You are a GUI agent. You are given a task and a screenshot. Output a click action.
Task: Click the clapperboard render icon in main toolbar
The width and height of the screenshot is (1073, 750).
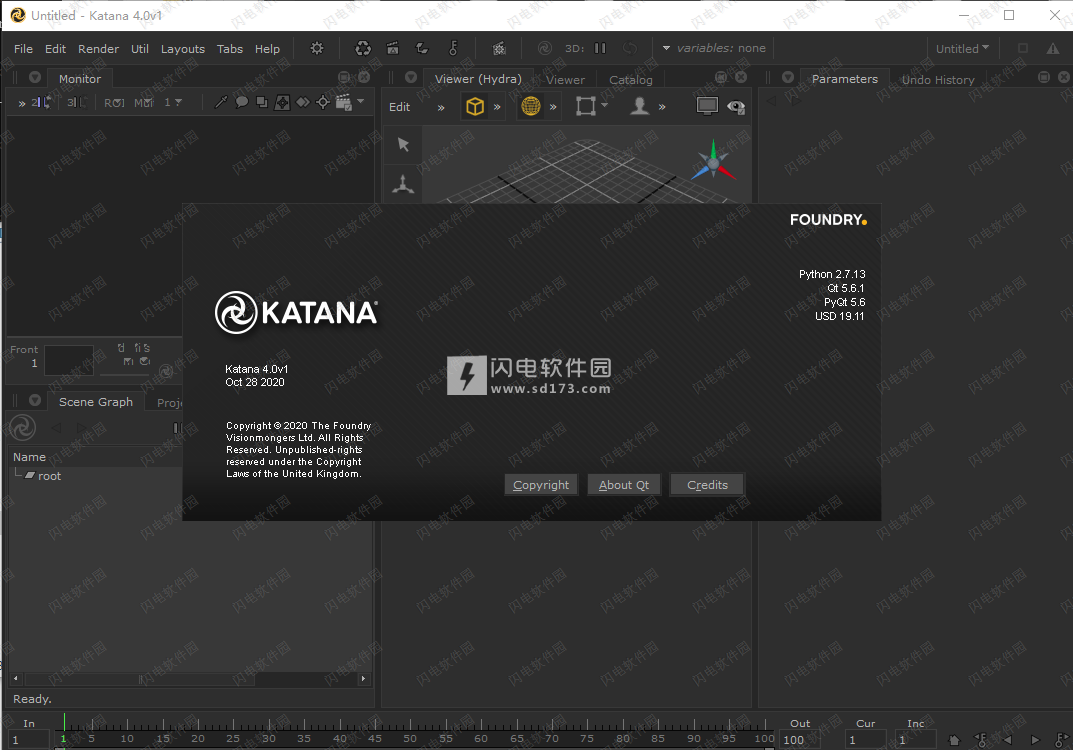(393, 48)
